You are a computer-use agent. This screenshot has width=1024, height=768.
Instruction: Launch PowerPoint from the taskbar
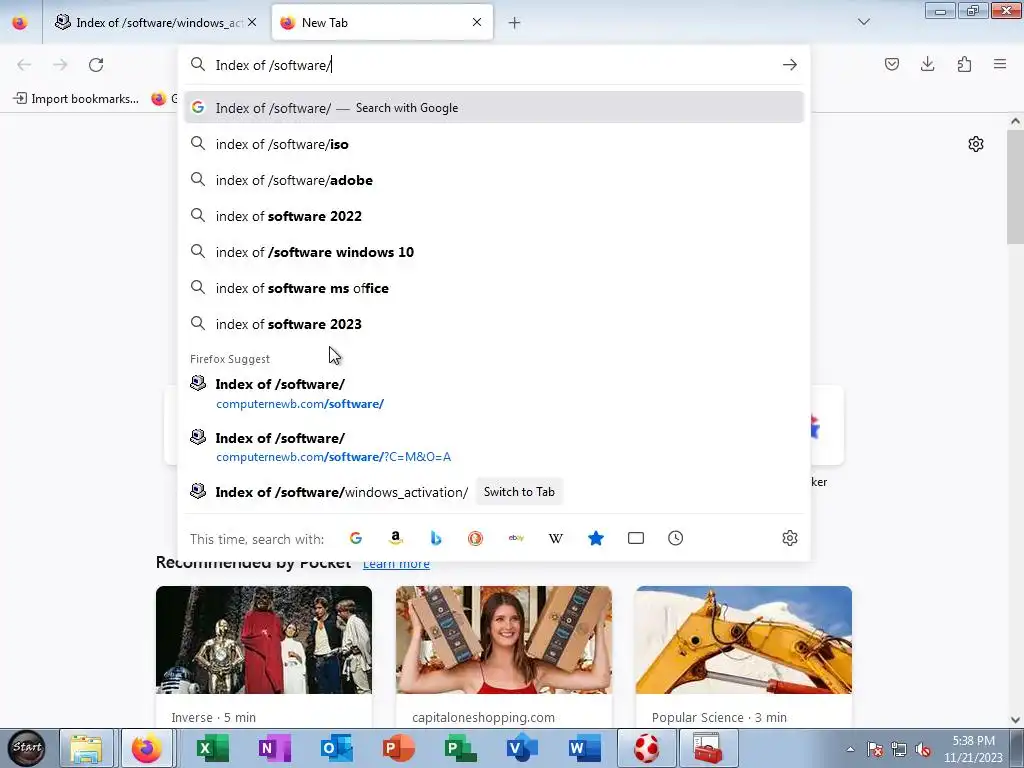(398, 748)
